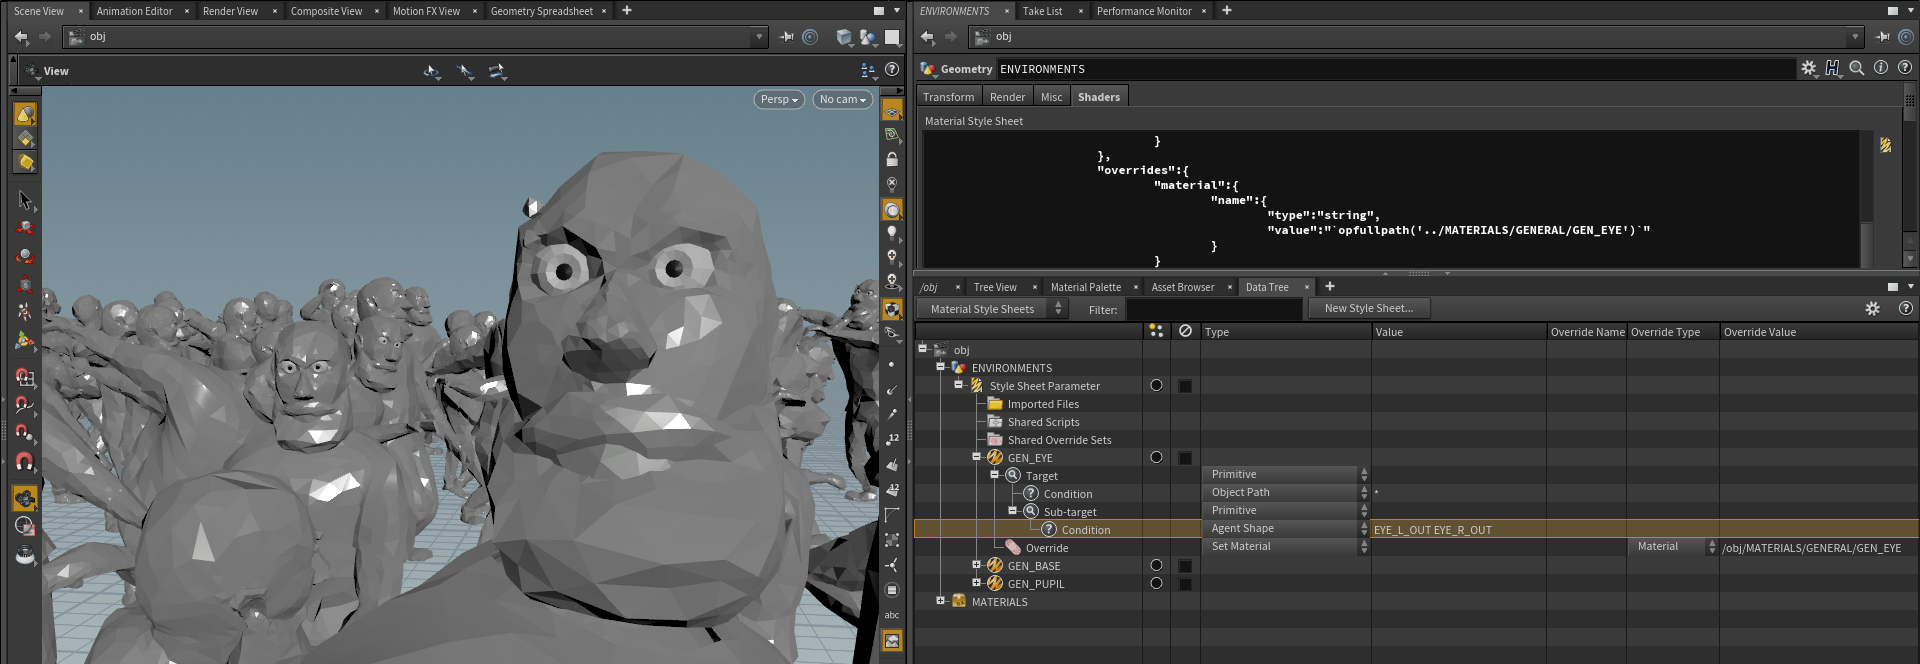Open Agent Shape type dropdown

coord(1285,528)
